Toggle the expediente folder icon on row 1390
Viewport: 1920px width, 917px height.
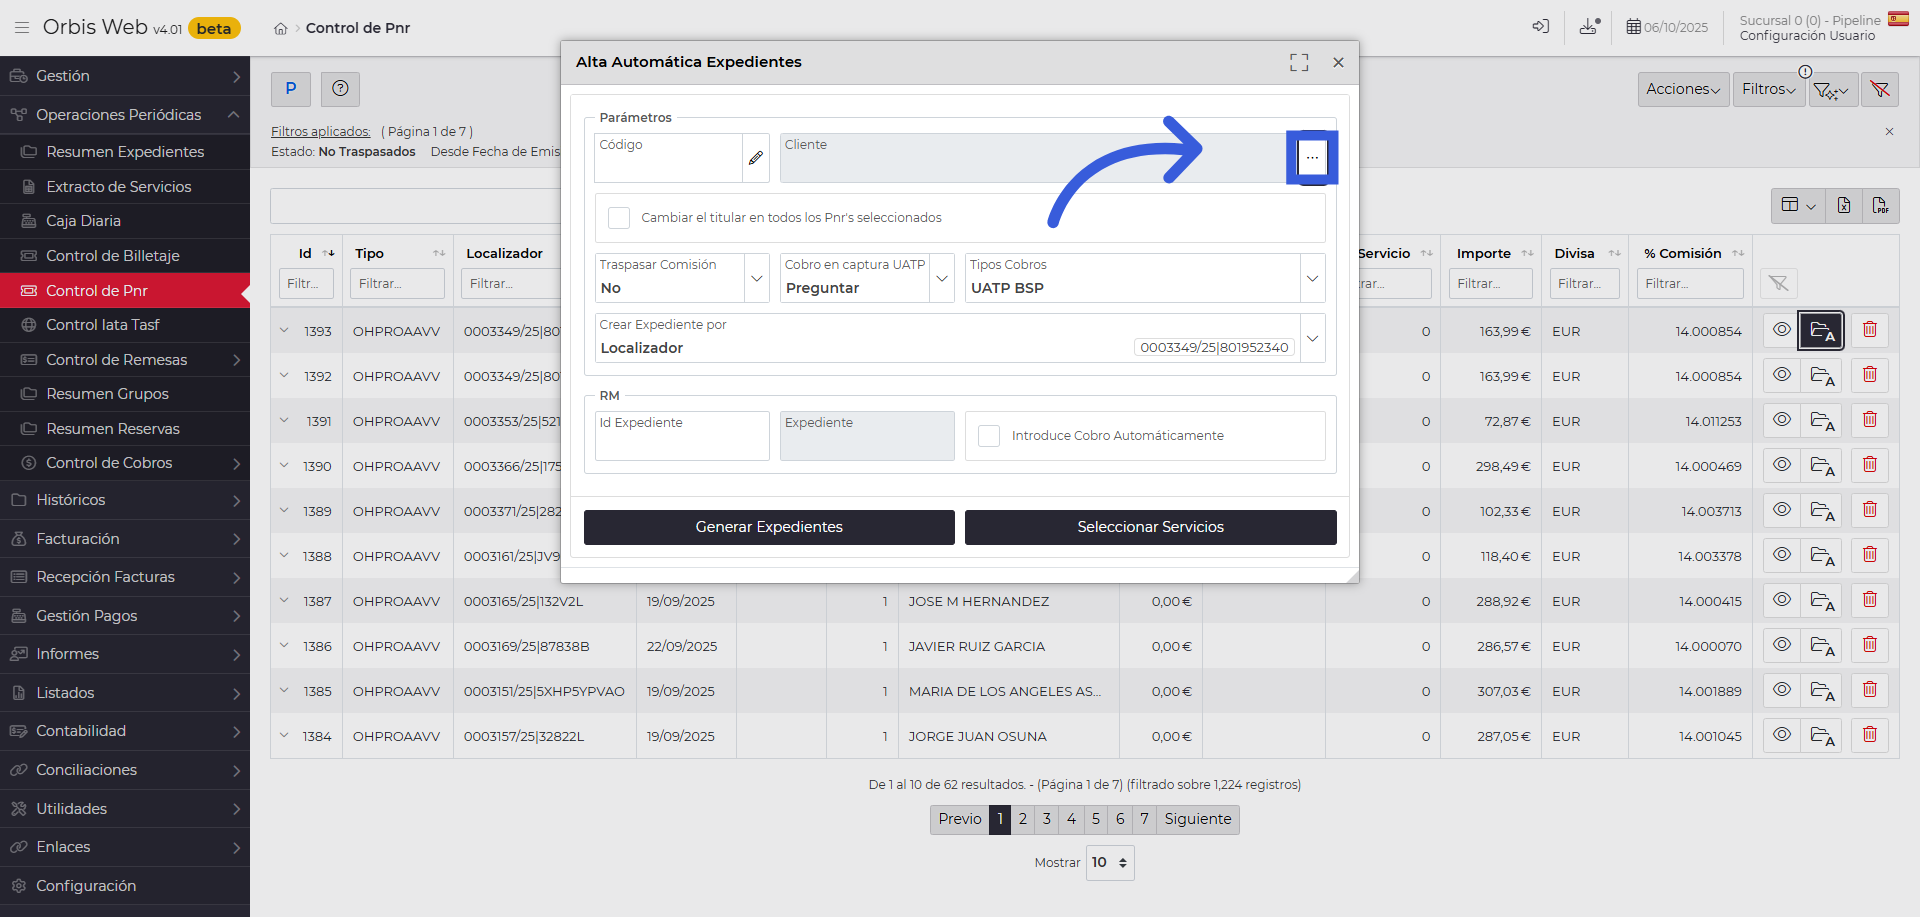[x=1821, y=465]
